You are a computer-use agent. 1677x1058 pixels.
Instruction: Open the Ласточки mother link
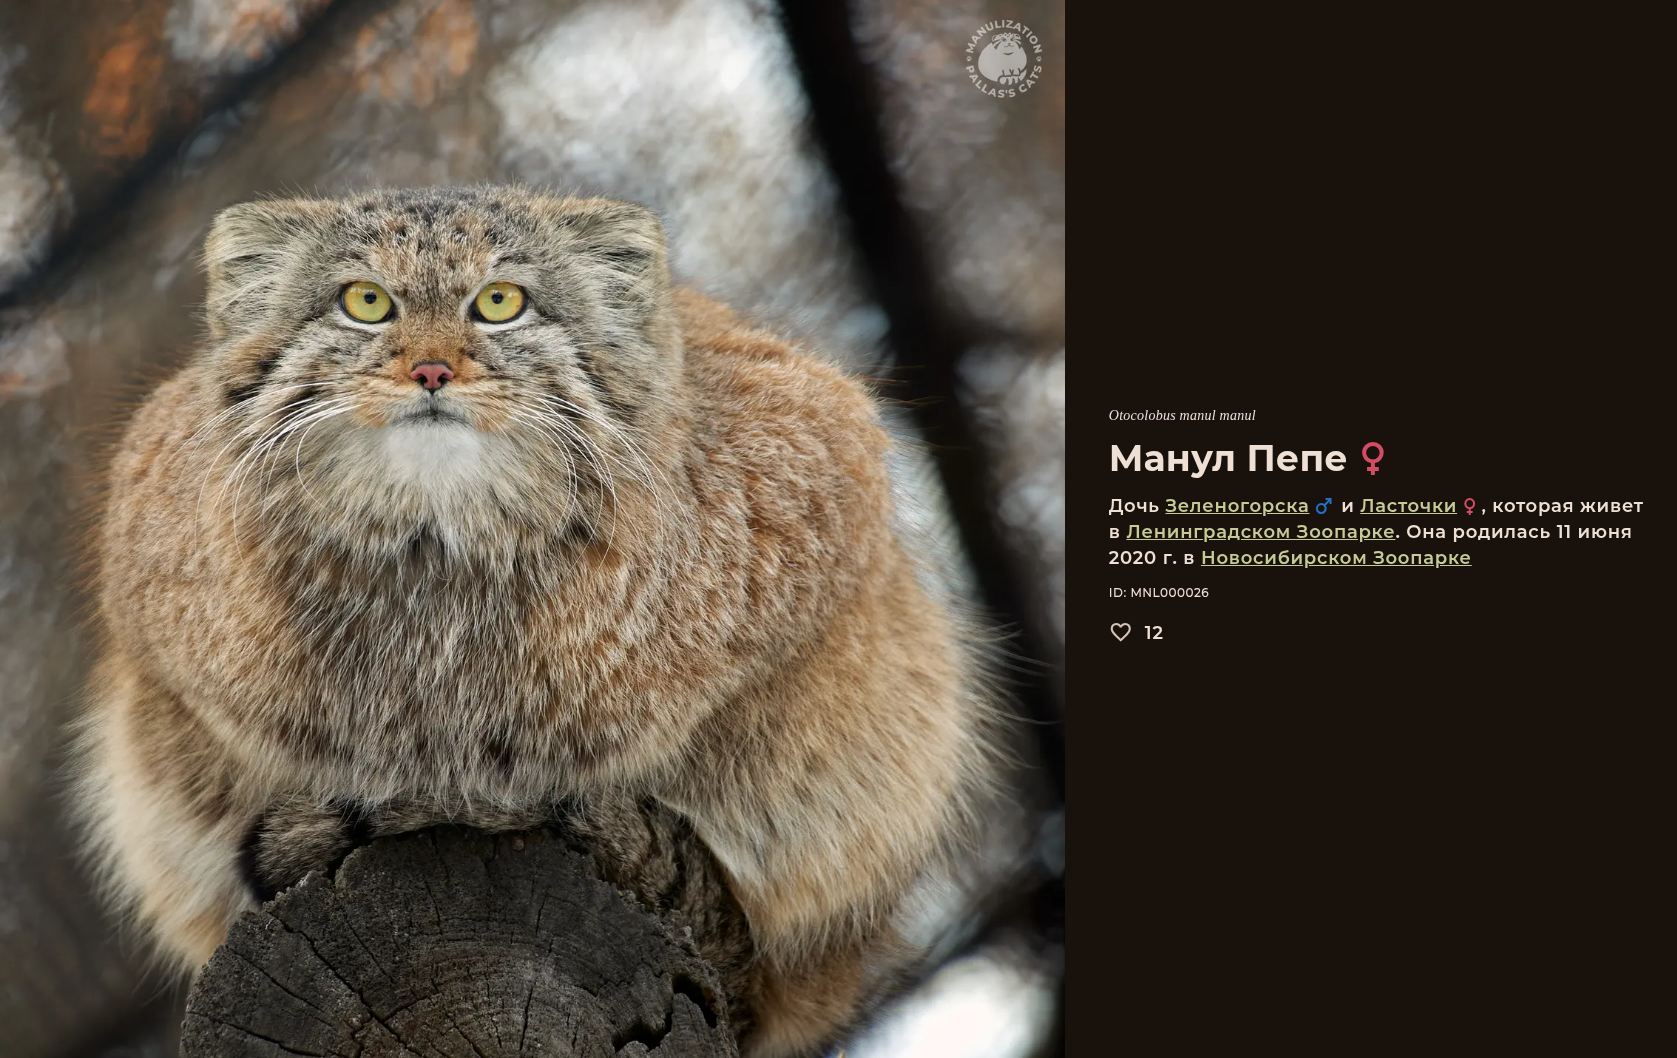(1408, 506)
